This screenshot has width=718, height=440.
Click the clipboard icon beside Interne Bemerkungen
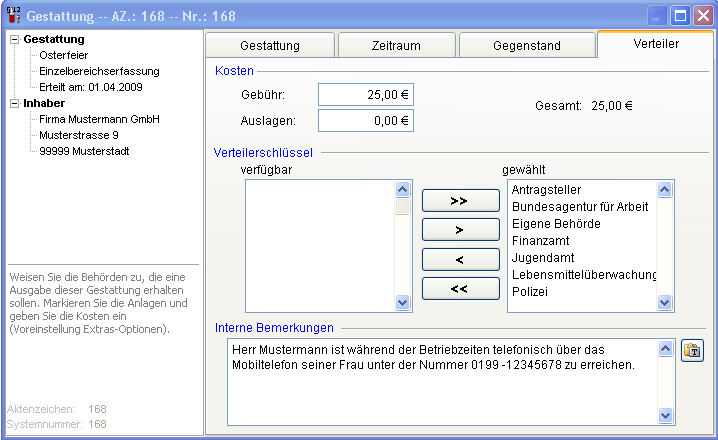pos(692,351)
